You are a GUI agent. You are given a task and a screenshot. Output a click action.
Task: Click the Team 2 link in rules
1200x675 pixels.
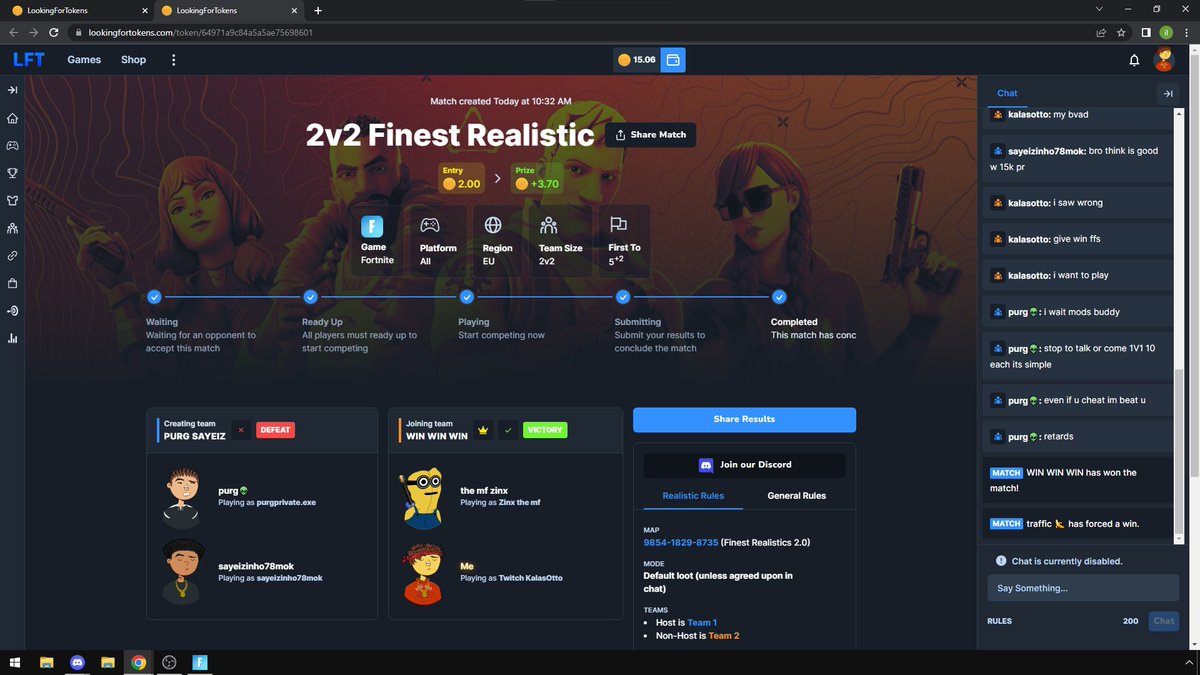tap(724, 635)
